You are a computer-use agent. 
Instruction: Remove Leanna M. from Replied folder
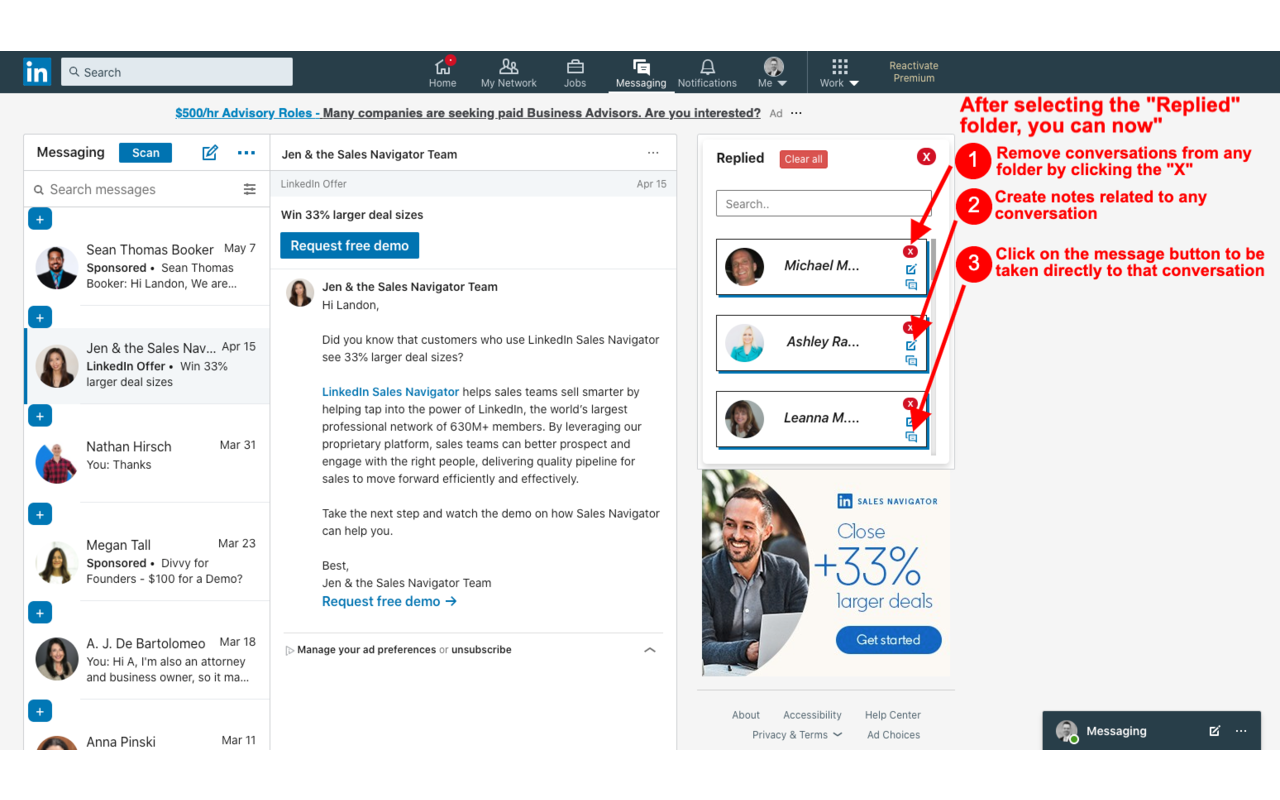[x=910, y=404]
